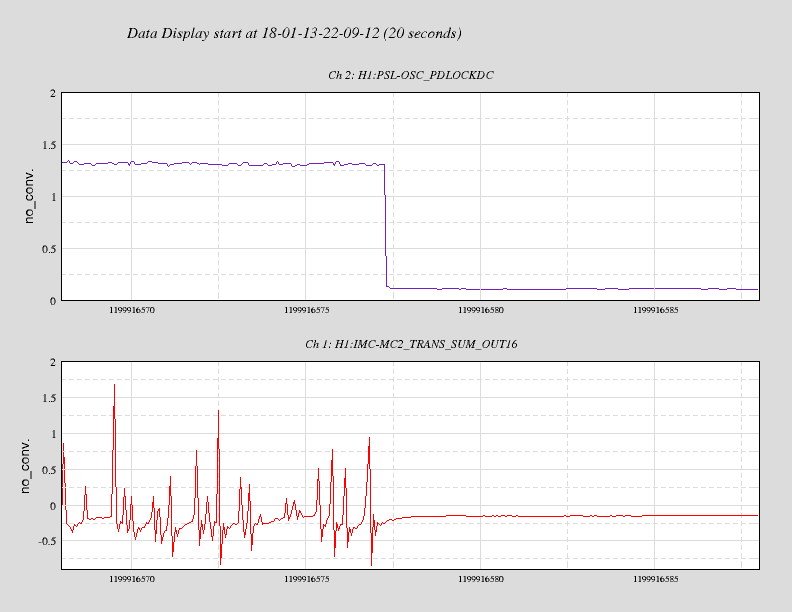Click the 1199916585 tick label under top plot

[658, 310]
